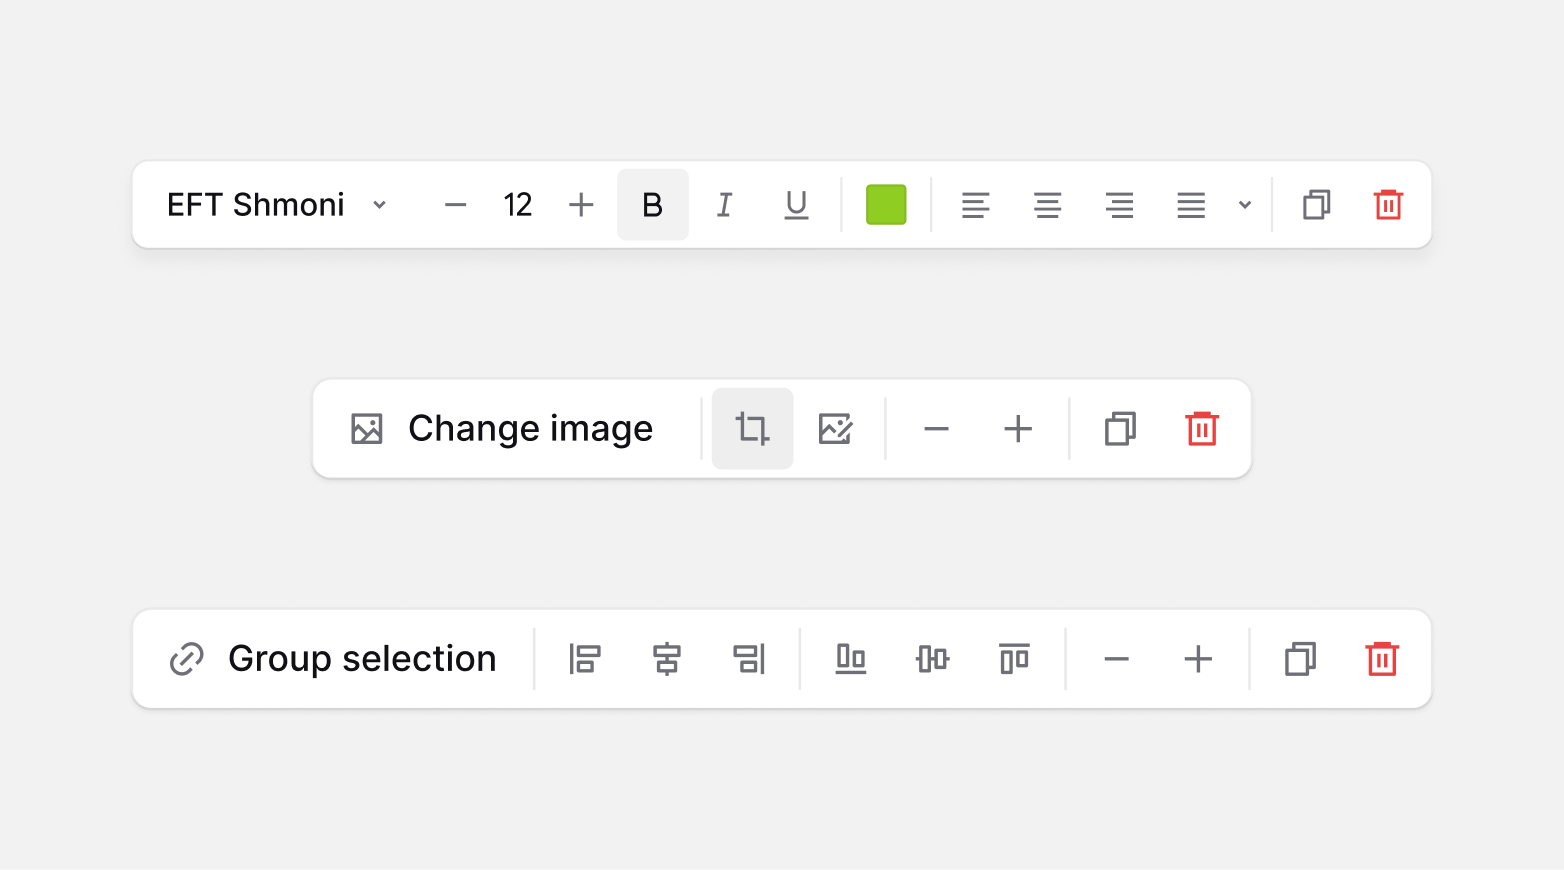The height and width of the screenshot is (870, 1564).
Task: Open the edit image tool
Action: (x=835, y=429)
